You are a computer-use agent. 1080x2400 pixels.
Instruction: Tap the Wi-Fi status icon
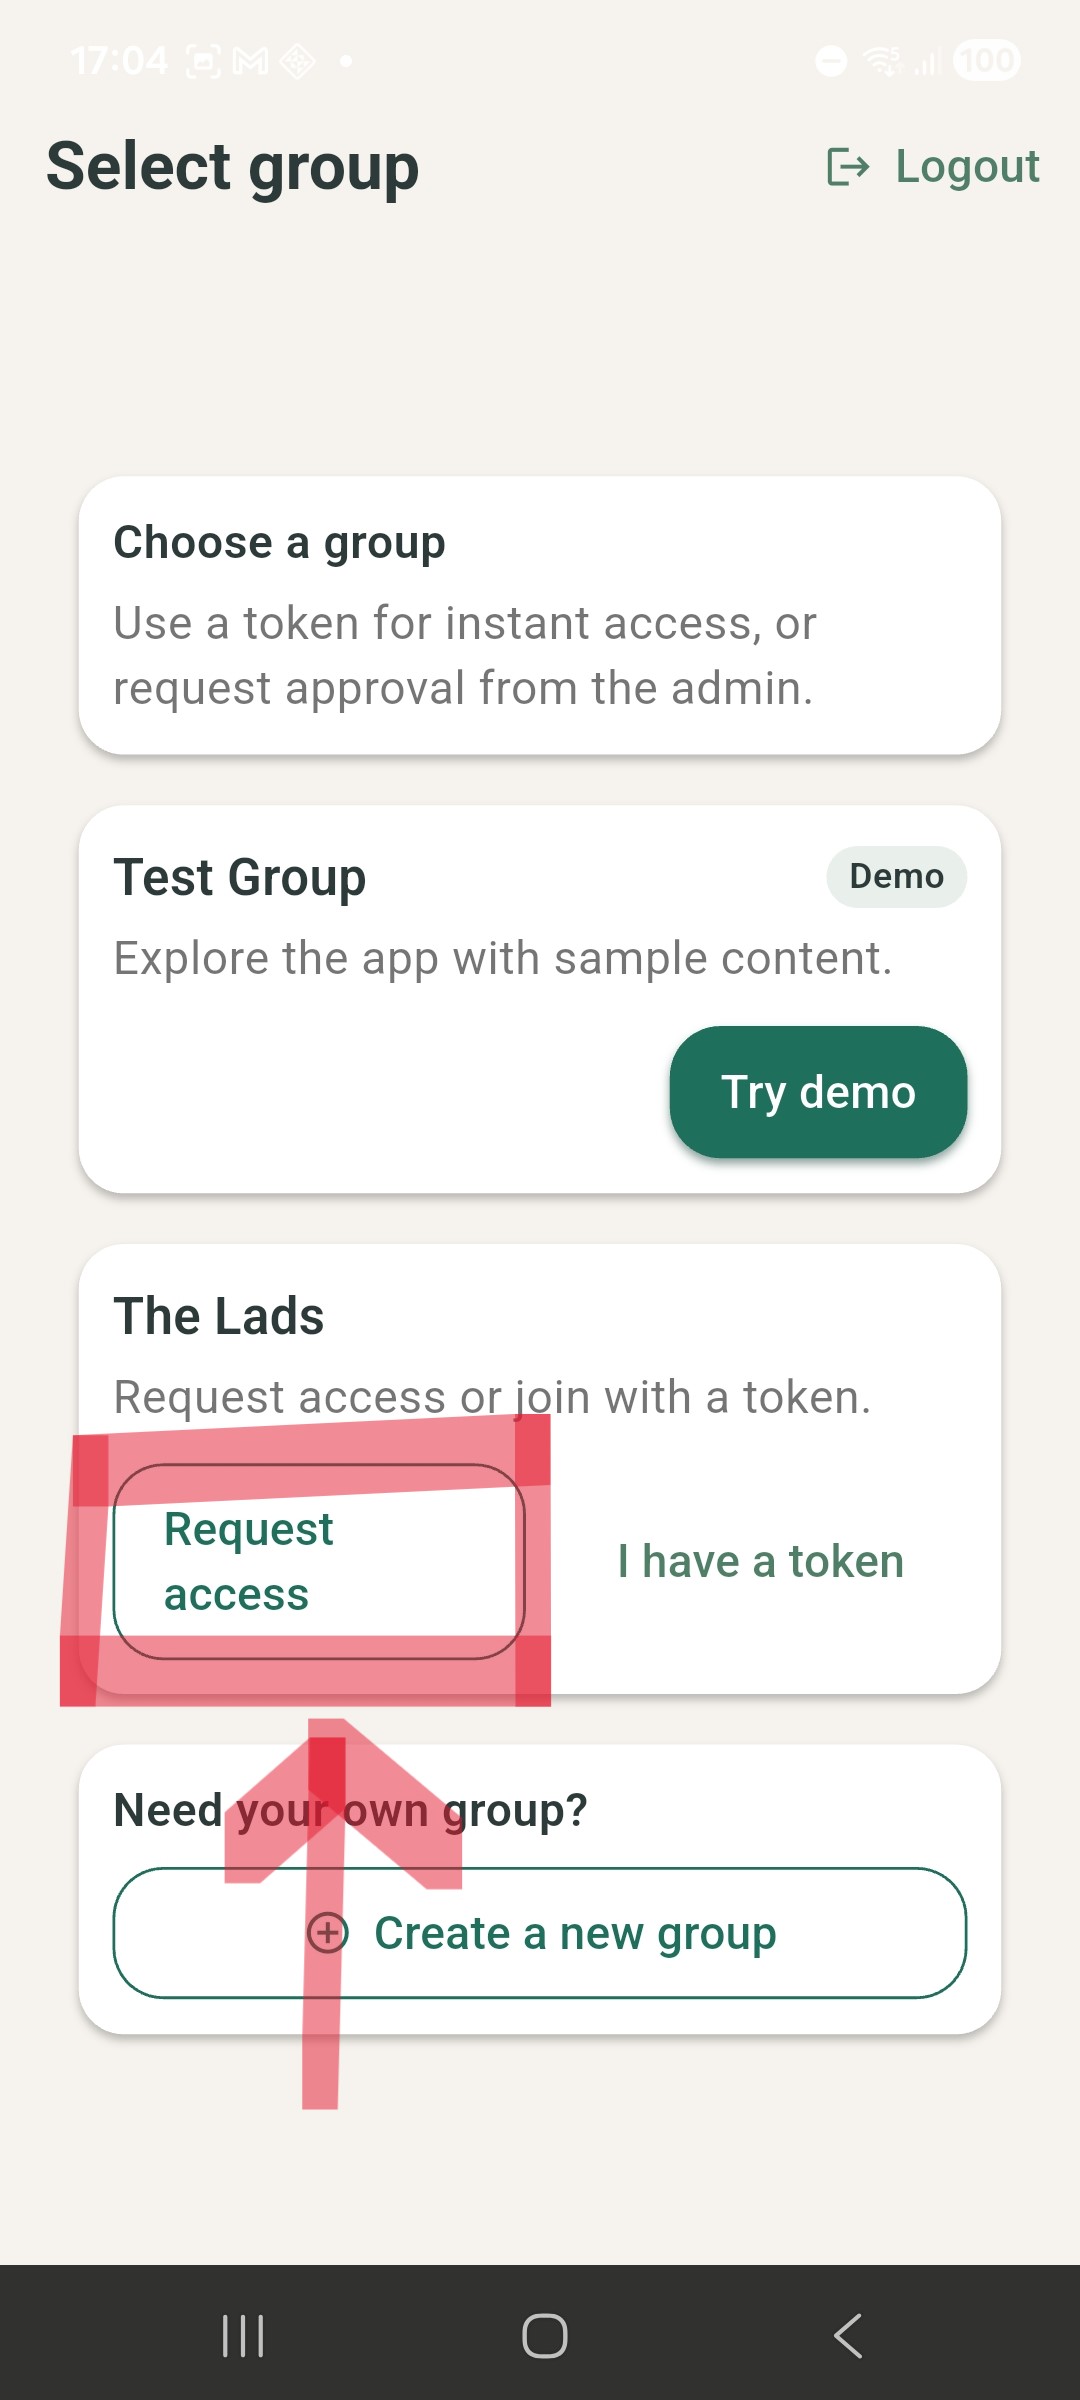pyautogui.click(x=883, y=61)
